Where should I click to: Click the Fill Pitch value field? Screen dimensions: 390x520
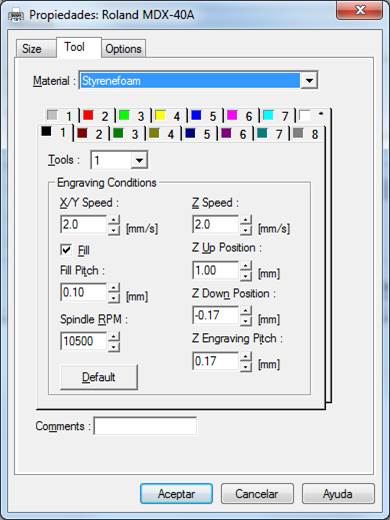tap(83, 292)
